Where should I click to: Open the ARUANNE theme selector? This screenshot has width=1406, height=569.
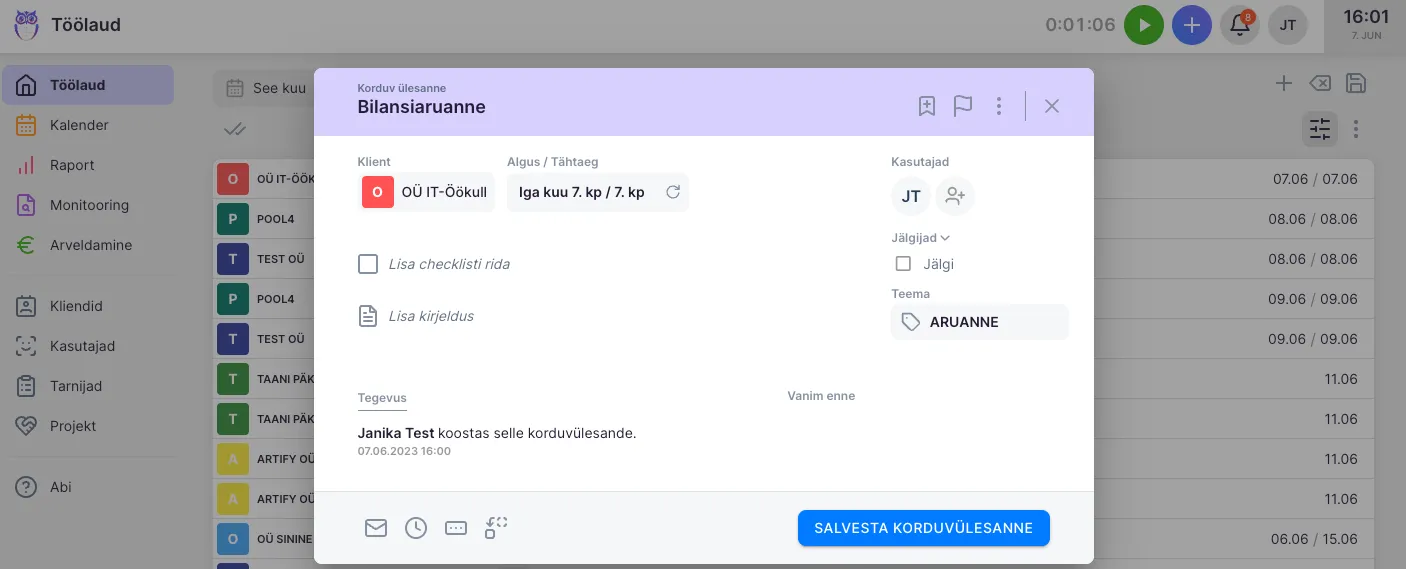click(x=979, y=322)
